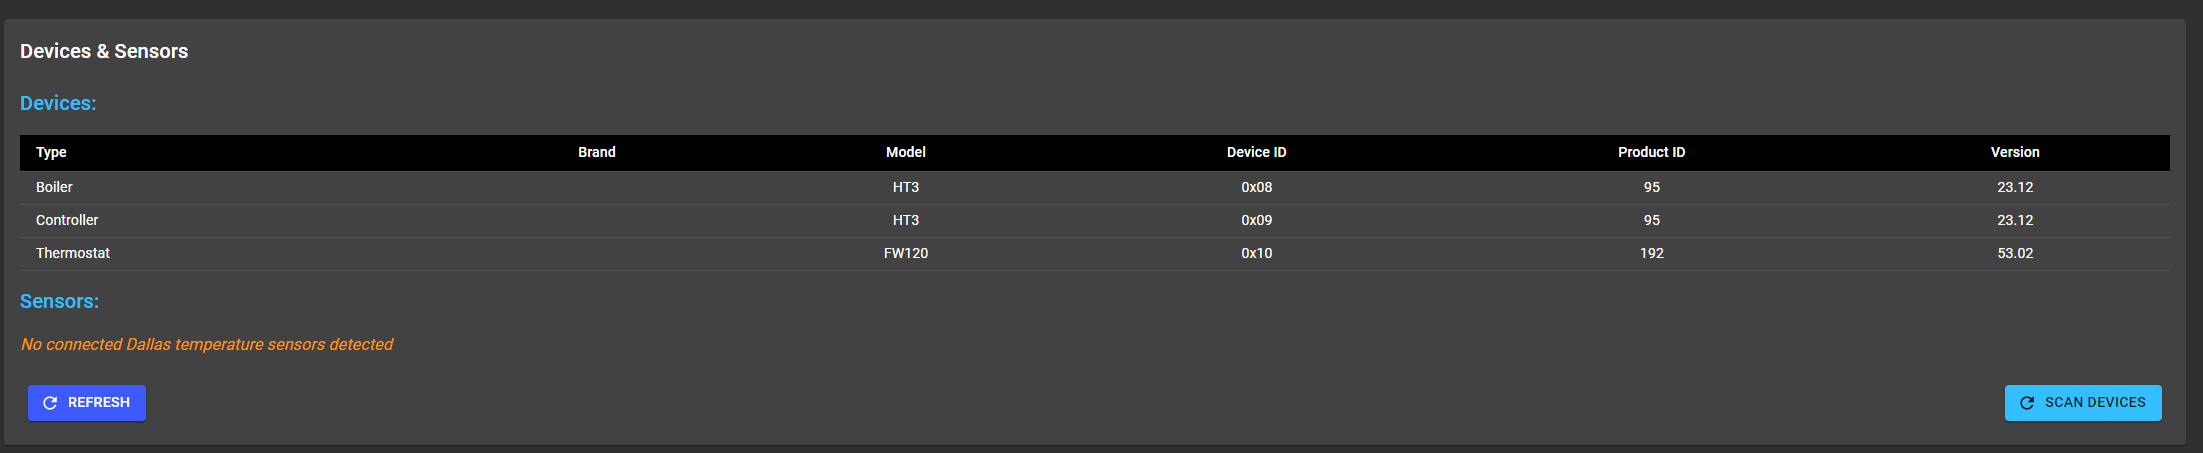The image size is (2203, 453).
Task: Click the Type column header
Action: [x=51, y=152]
